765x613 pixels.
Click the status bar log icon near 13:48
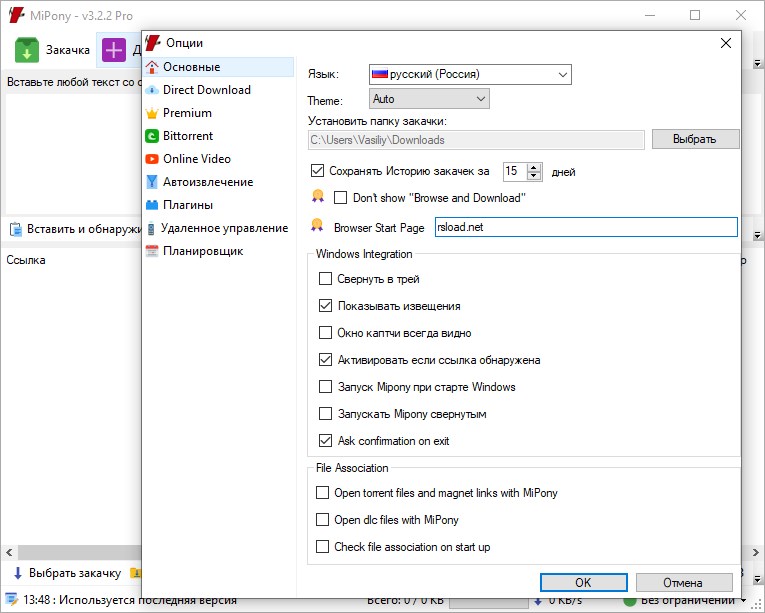coord(11,599)
